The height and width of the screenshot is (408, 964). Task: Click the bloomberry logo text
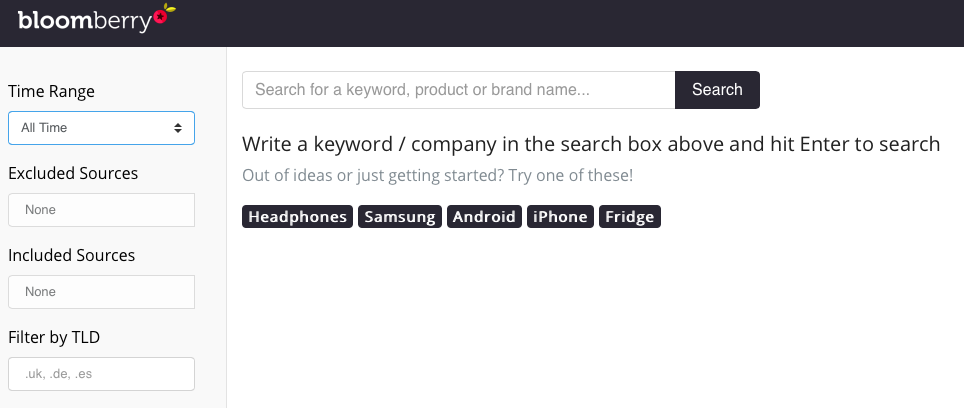(x=84, y=22)
